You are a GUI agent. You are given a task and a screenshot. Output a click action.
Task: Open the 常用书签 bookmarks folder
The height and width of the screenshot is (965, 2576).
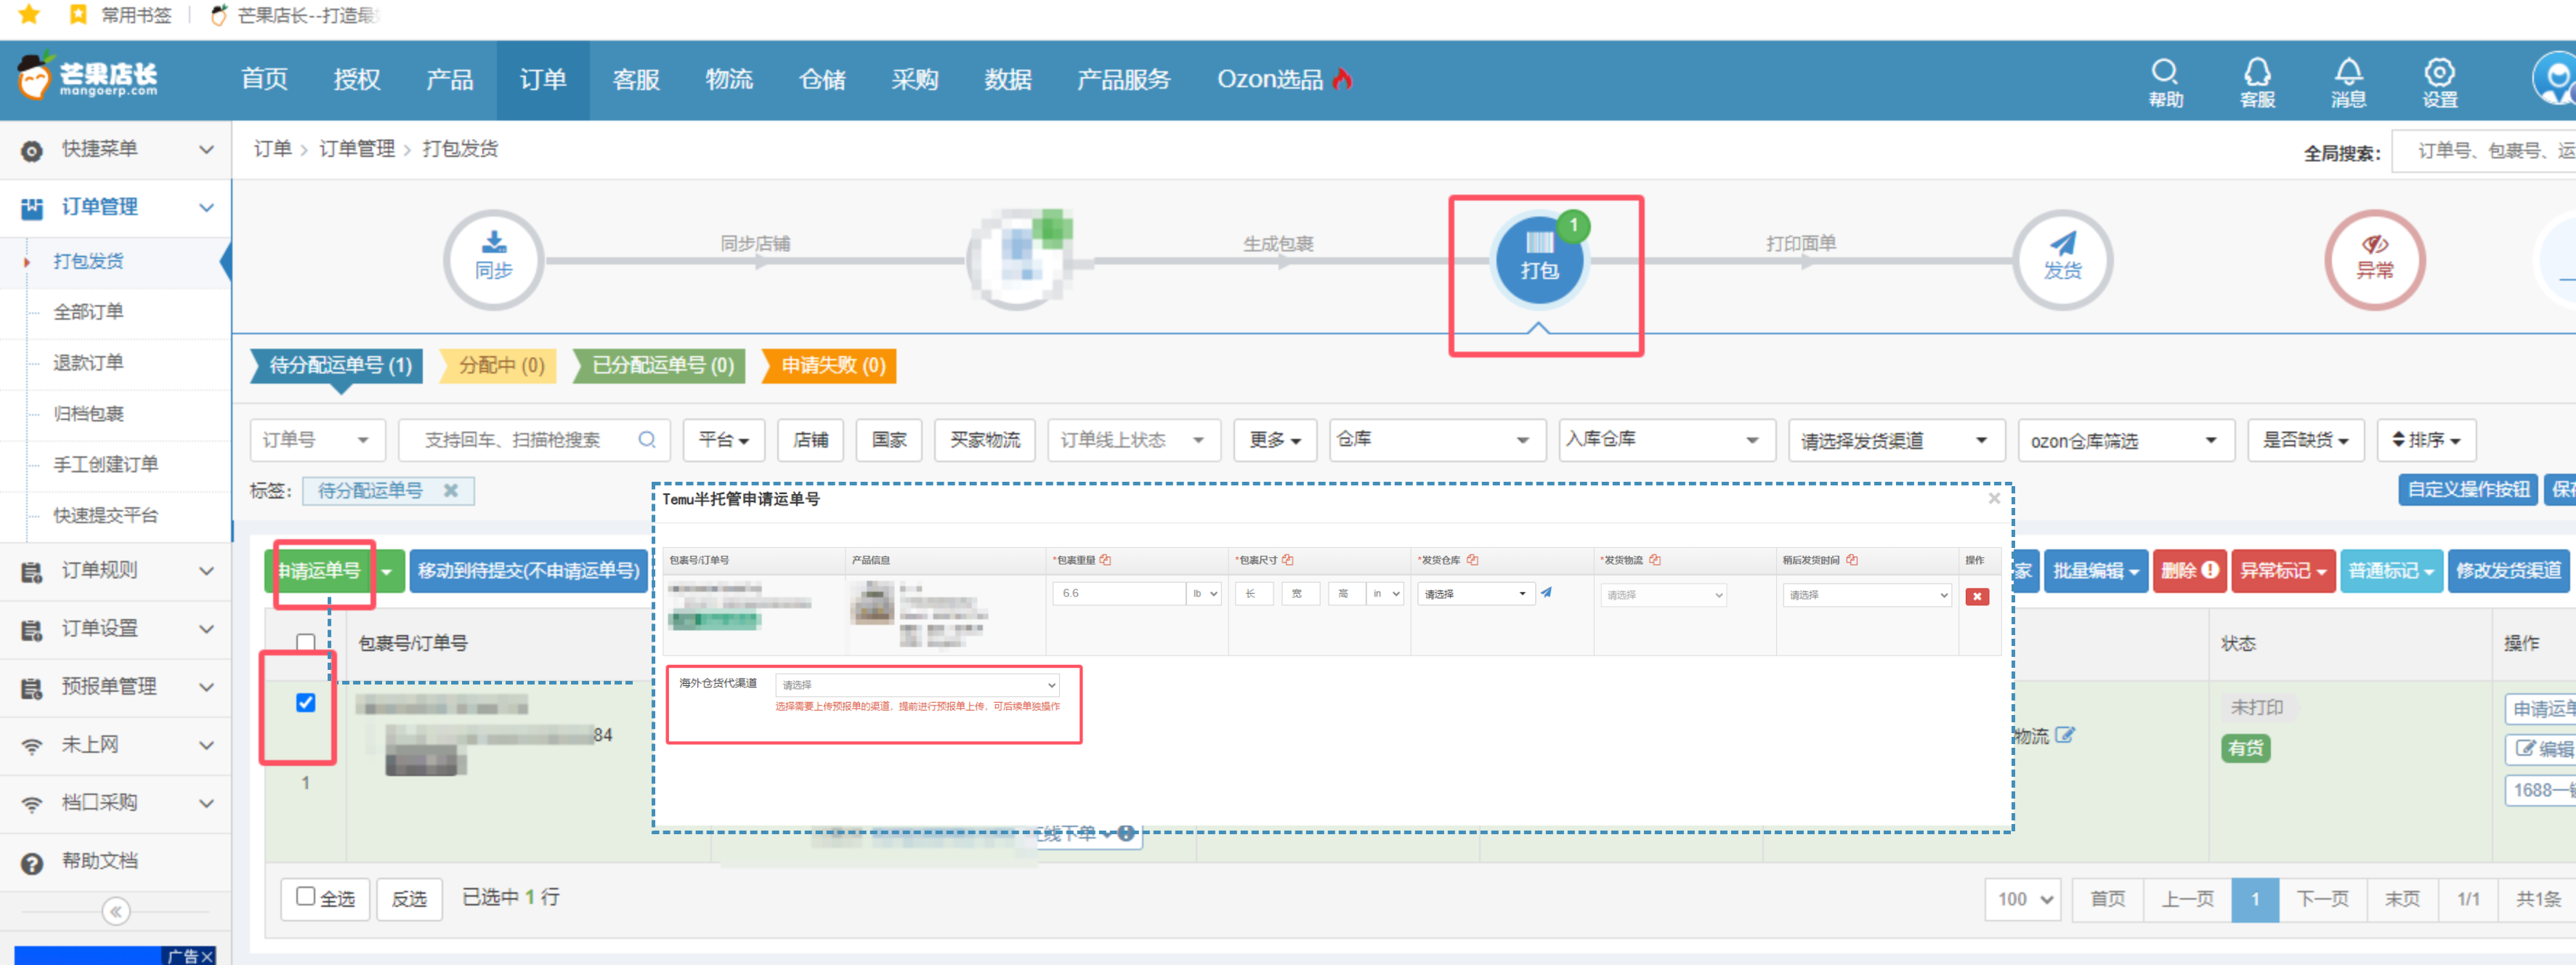click(121, 15)
